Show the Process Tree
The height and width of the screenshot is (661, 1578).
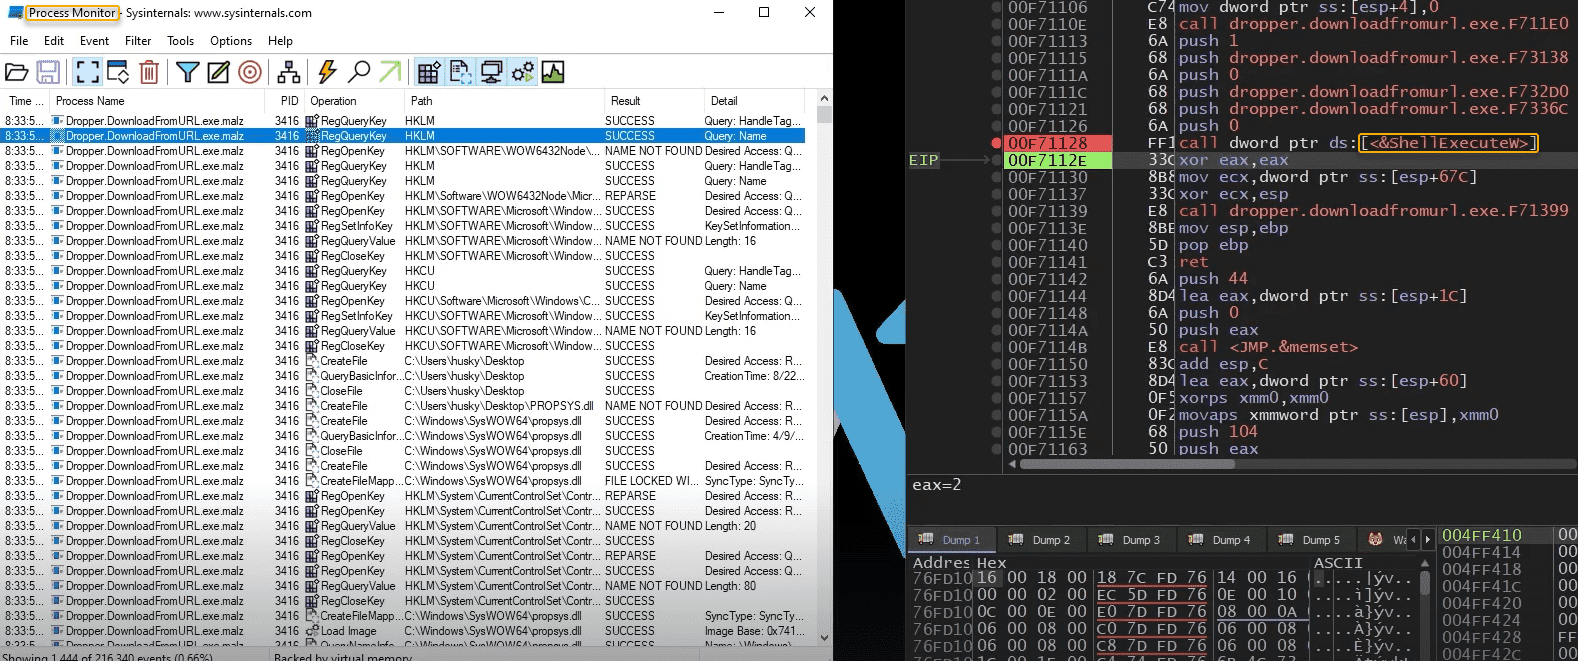pos(289,72)
